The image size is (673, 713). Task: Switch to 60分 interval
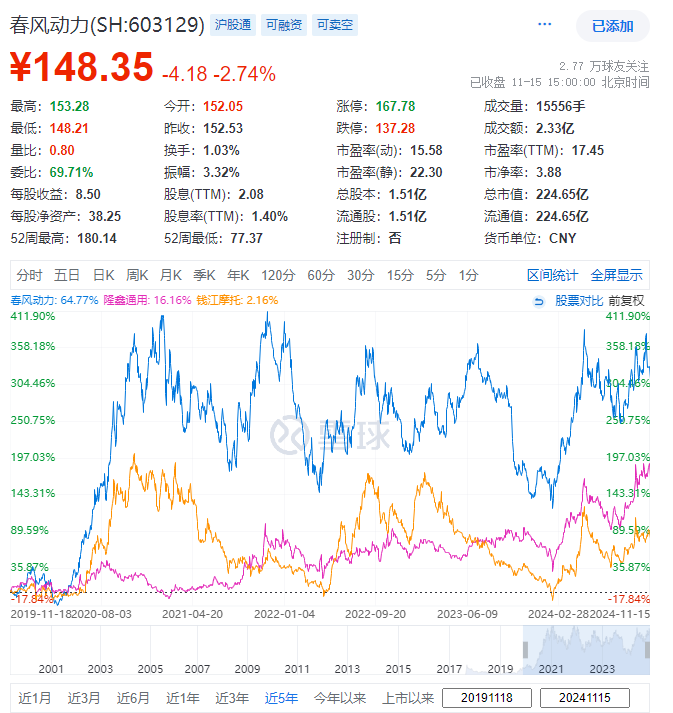[x=321, y=275]
